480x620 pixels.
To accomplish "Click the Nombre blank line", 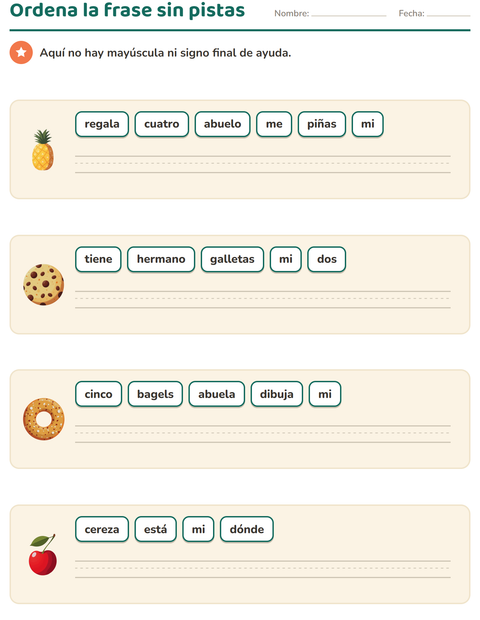I will (349, 15).
